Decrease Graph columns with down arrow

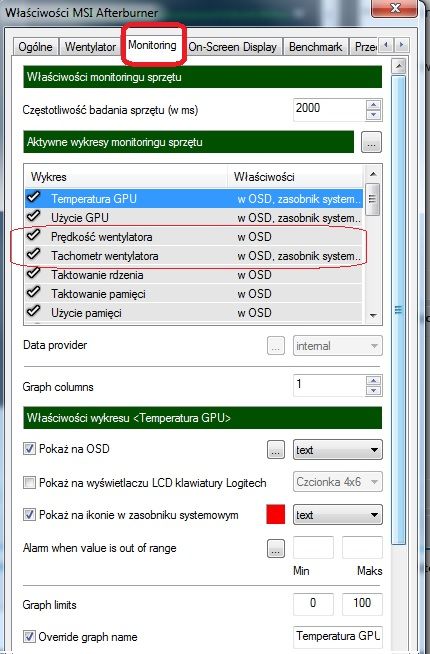[x=374, y=391]
